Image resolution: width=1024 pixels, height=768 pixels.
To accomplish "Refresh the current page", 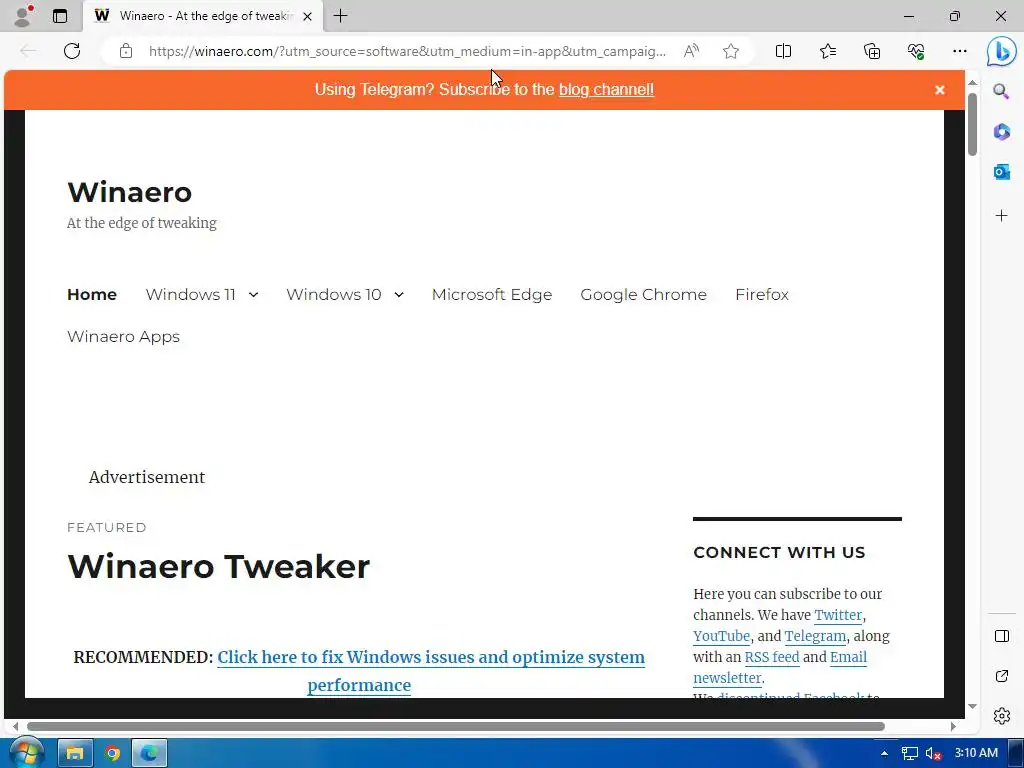I will click(x=72, y=51).
